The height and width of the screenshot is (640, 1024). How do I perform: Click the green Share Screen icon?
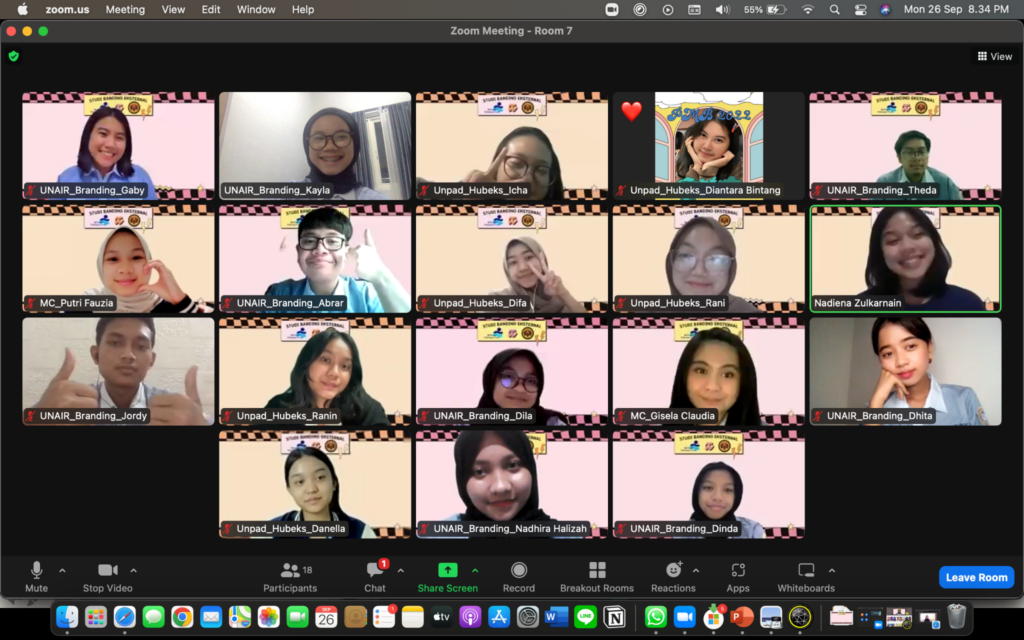[x=447, y=570]
